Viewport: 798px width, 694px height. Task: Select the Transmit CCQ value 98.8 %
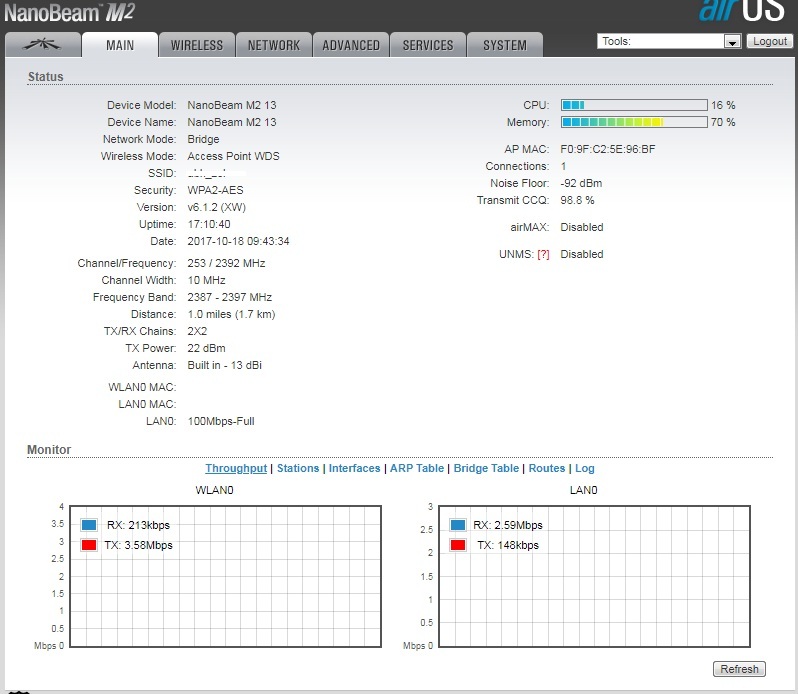[577, 200]
